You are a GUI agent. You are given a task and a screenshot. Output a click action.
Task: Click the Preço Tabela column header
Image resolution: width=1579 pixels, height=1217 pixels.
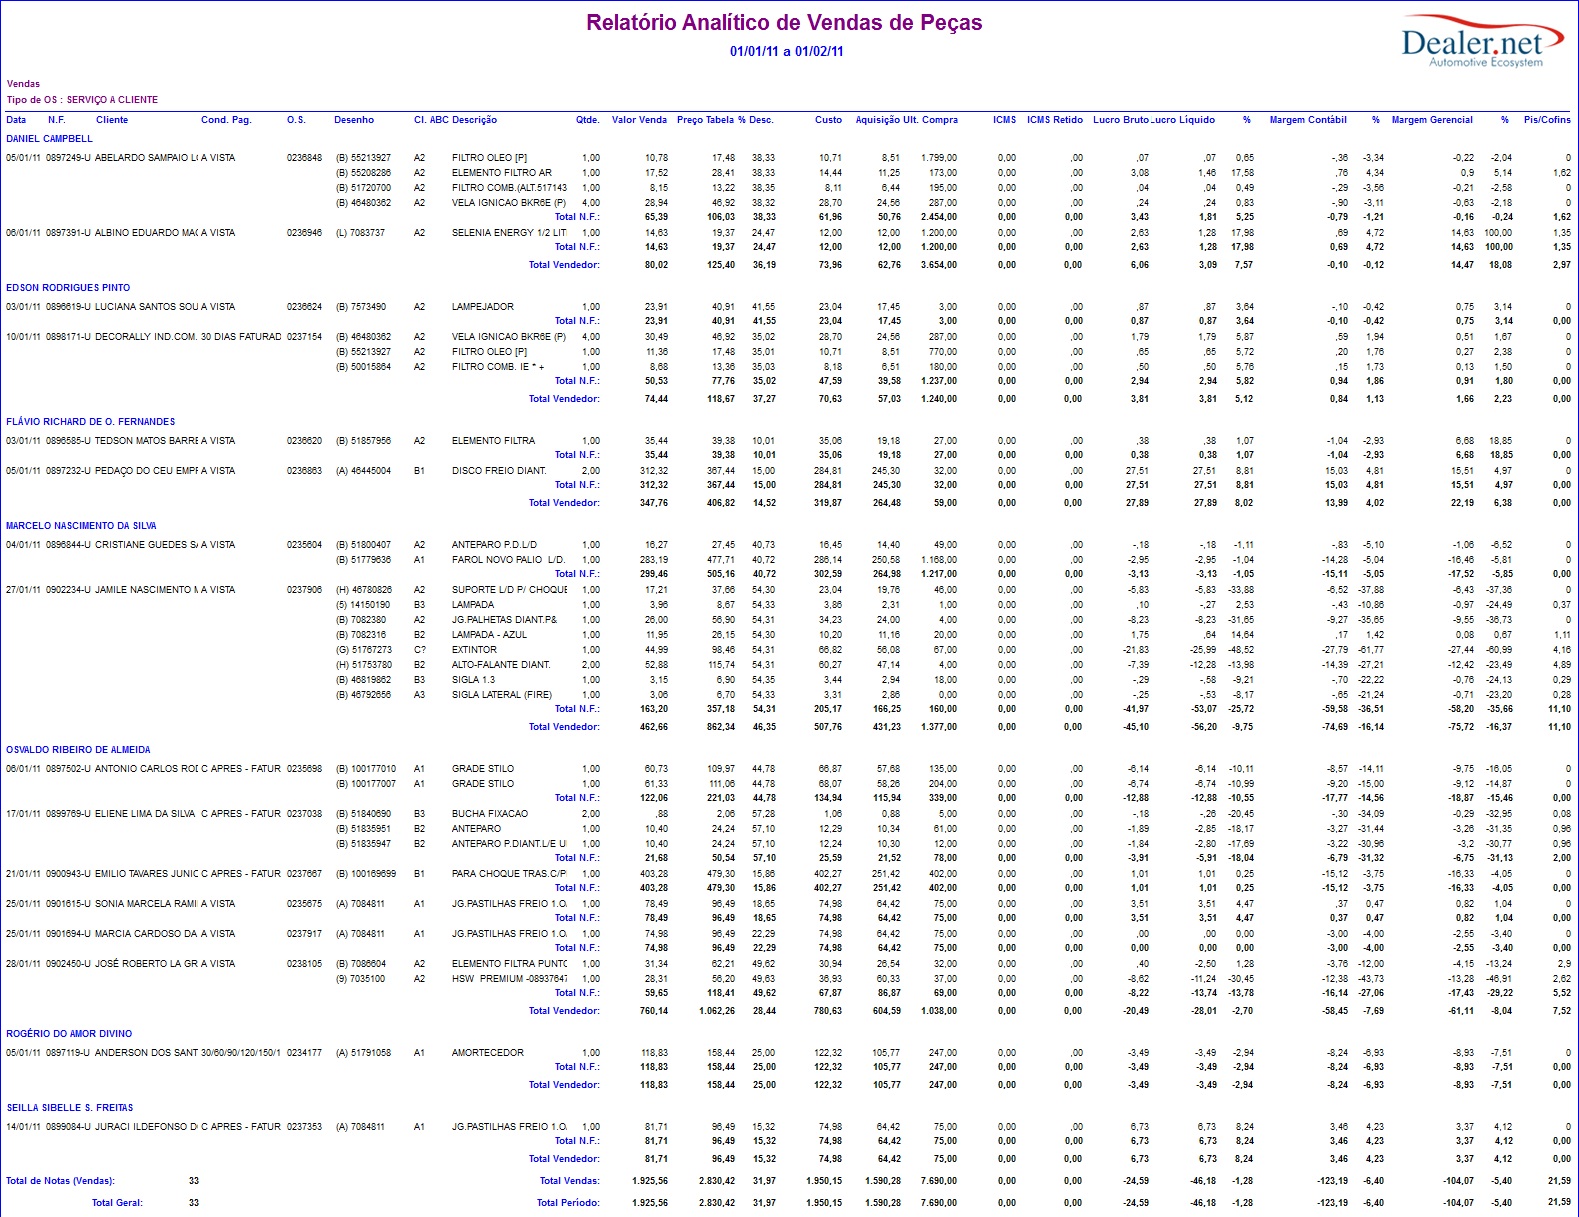pyautogui.click(x=705, y=120)
